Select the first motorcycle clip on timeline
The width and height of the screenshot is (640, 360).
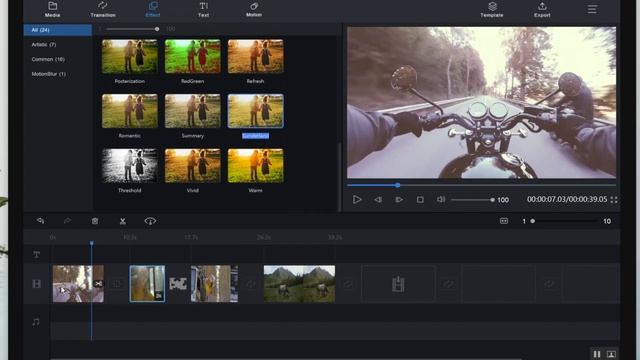coord(78,284)
